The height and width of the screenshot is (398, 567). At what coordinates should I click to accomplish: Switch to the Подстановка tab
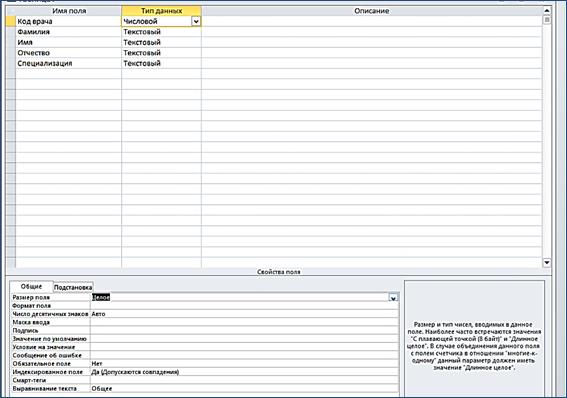[73, 287]
